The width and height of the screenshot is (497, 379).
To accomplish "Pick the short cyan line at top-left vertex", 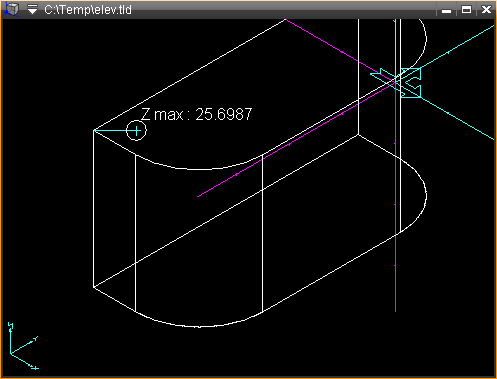I will coord(110,131).
